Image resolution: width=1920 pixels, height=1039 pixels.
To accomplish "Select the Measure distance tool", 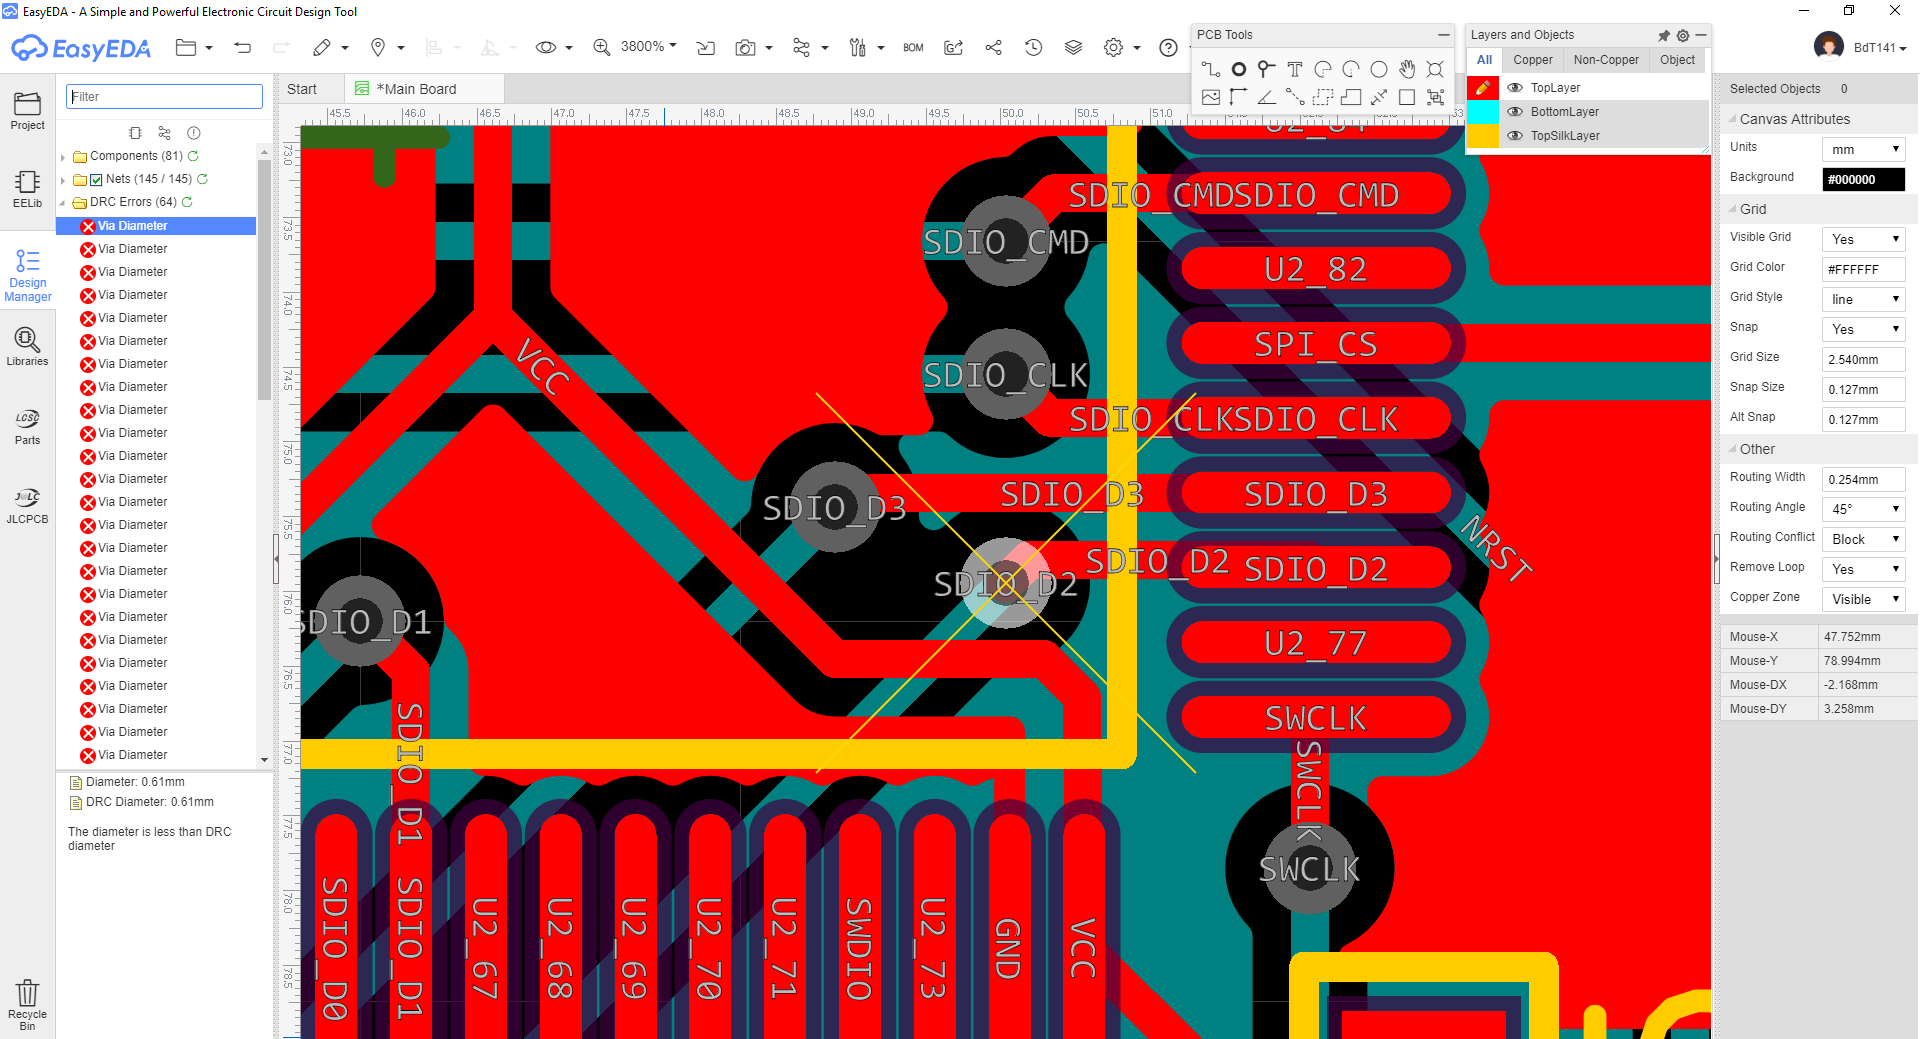I will (1379, 97).
